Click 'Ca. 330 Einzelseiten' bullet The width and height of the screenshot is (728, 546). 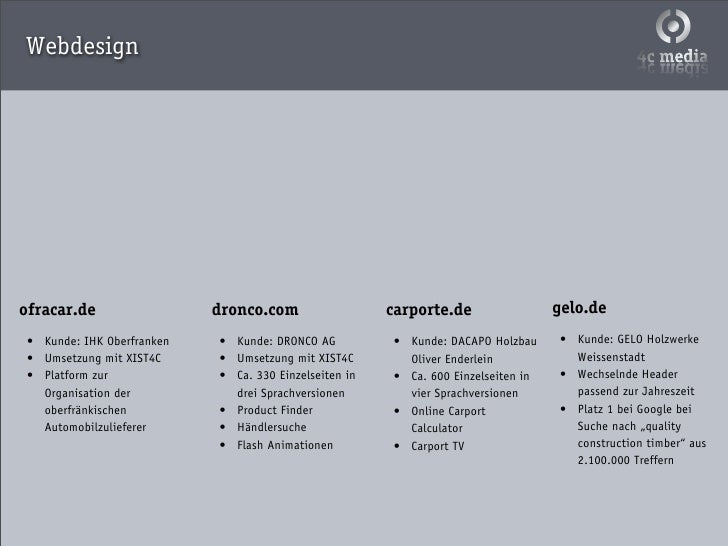pyautogui.click(x=296, y=384)
